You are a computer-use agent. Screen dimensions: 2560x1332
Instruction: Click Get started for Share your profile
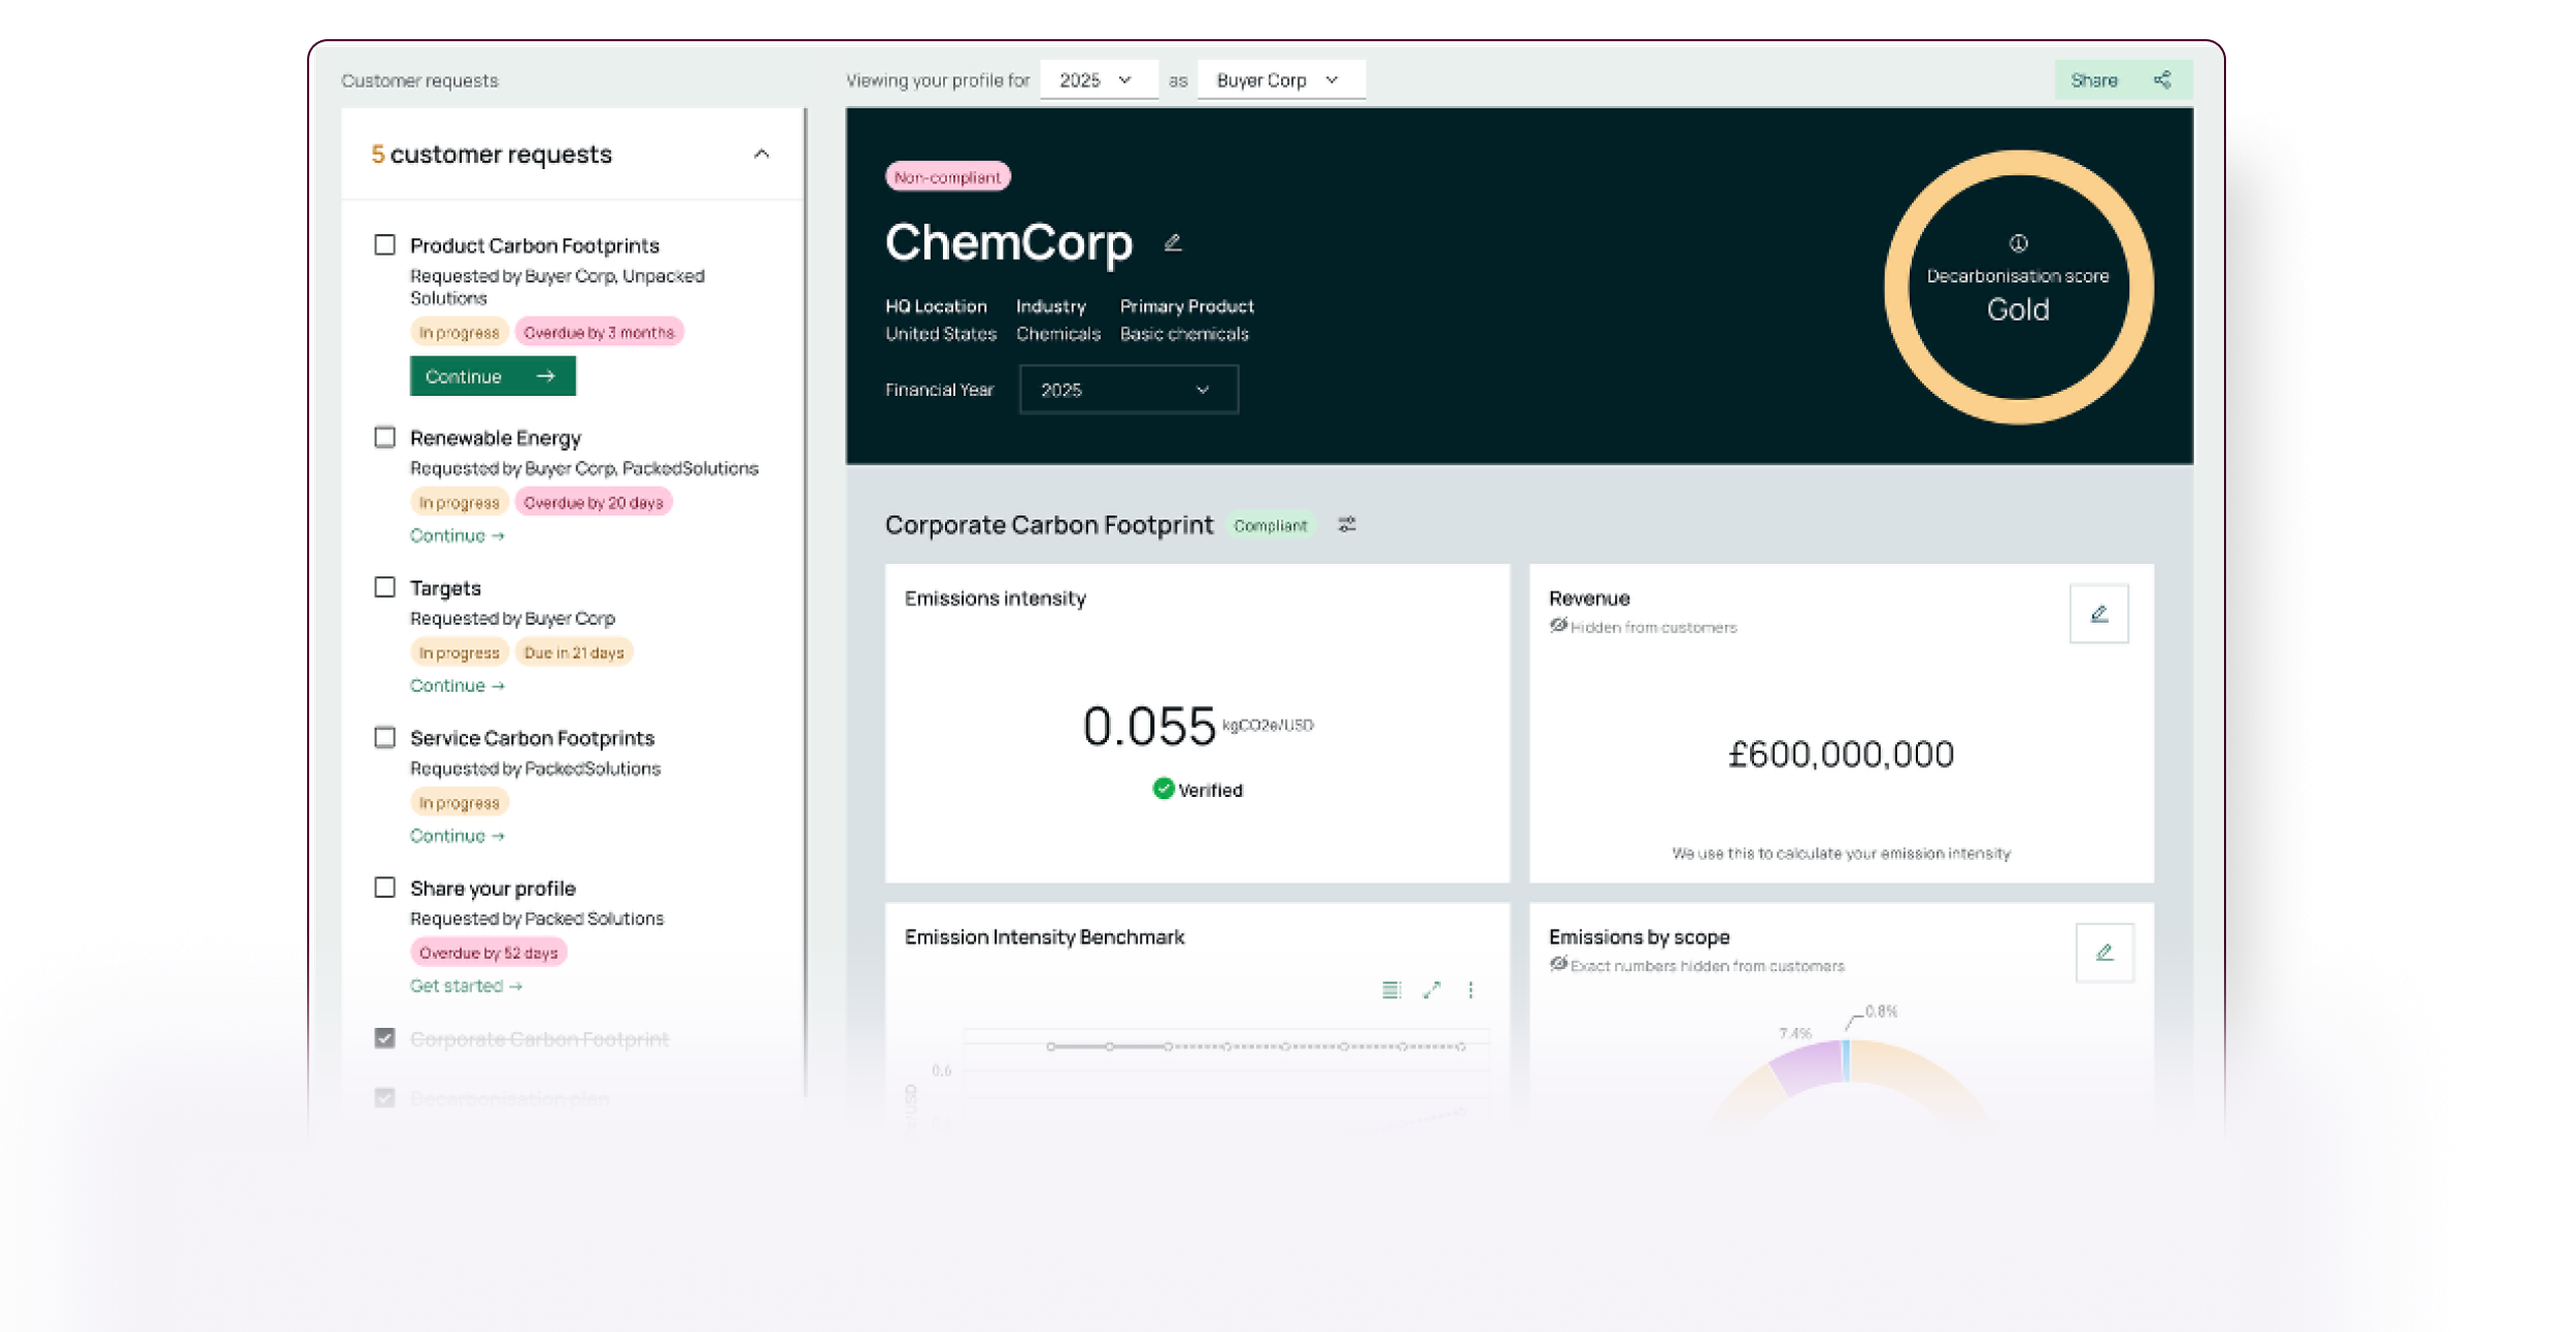pyautogui.click(x=466, y=985)
